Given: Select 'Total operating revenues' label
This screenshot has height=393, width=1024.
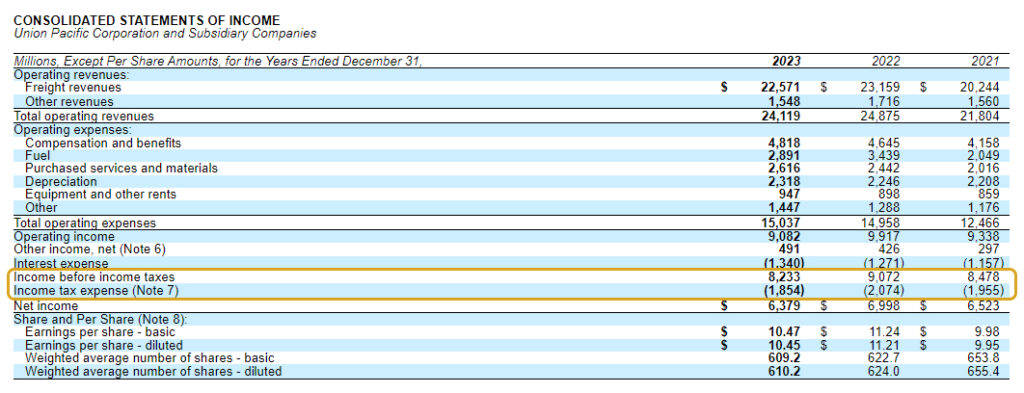Looking at the screenshot, I should [x=84, y=116].
